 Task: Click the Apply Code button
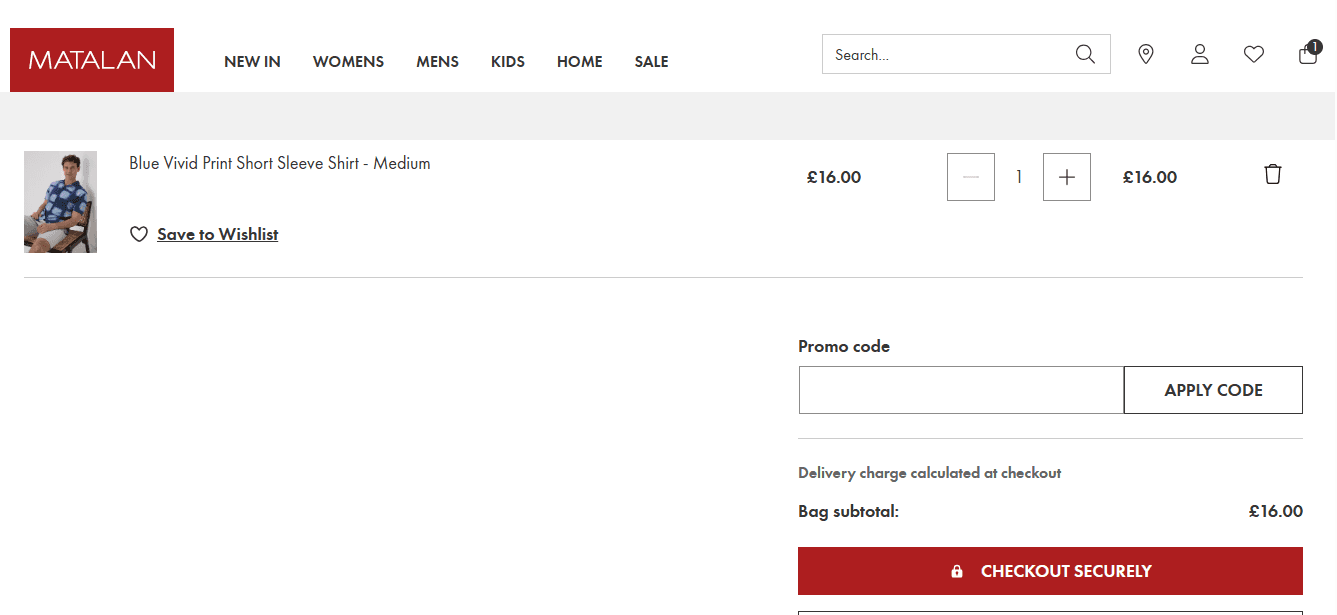click(1213, 390)
